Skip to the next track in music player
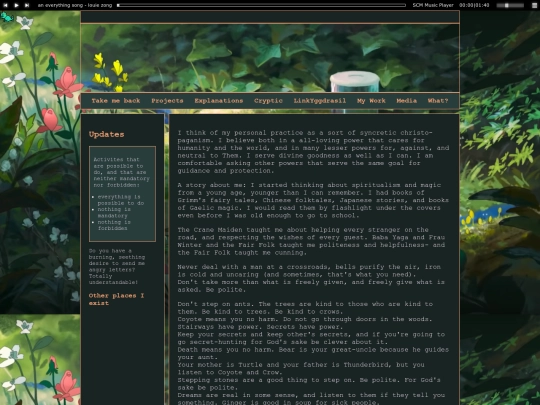Image resolution: width=540 pixels, height=405 pixels. (x=27, y=5)
